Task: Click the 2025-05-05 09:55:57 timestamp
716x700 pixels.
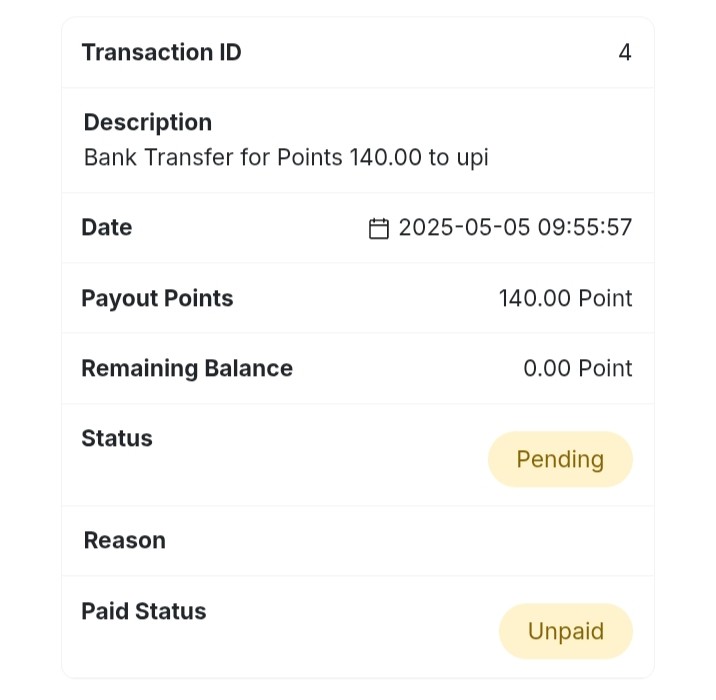Action: (516, 227)
